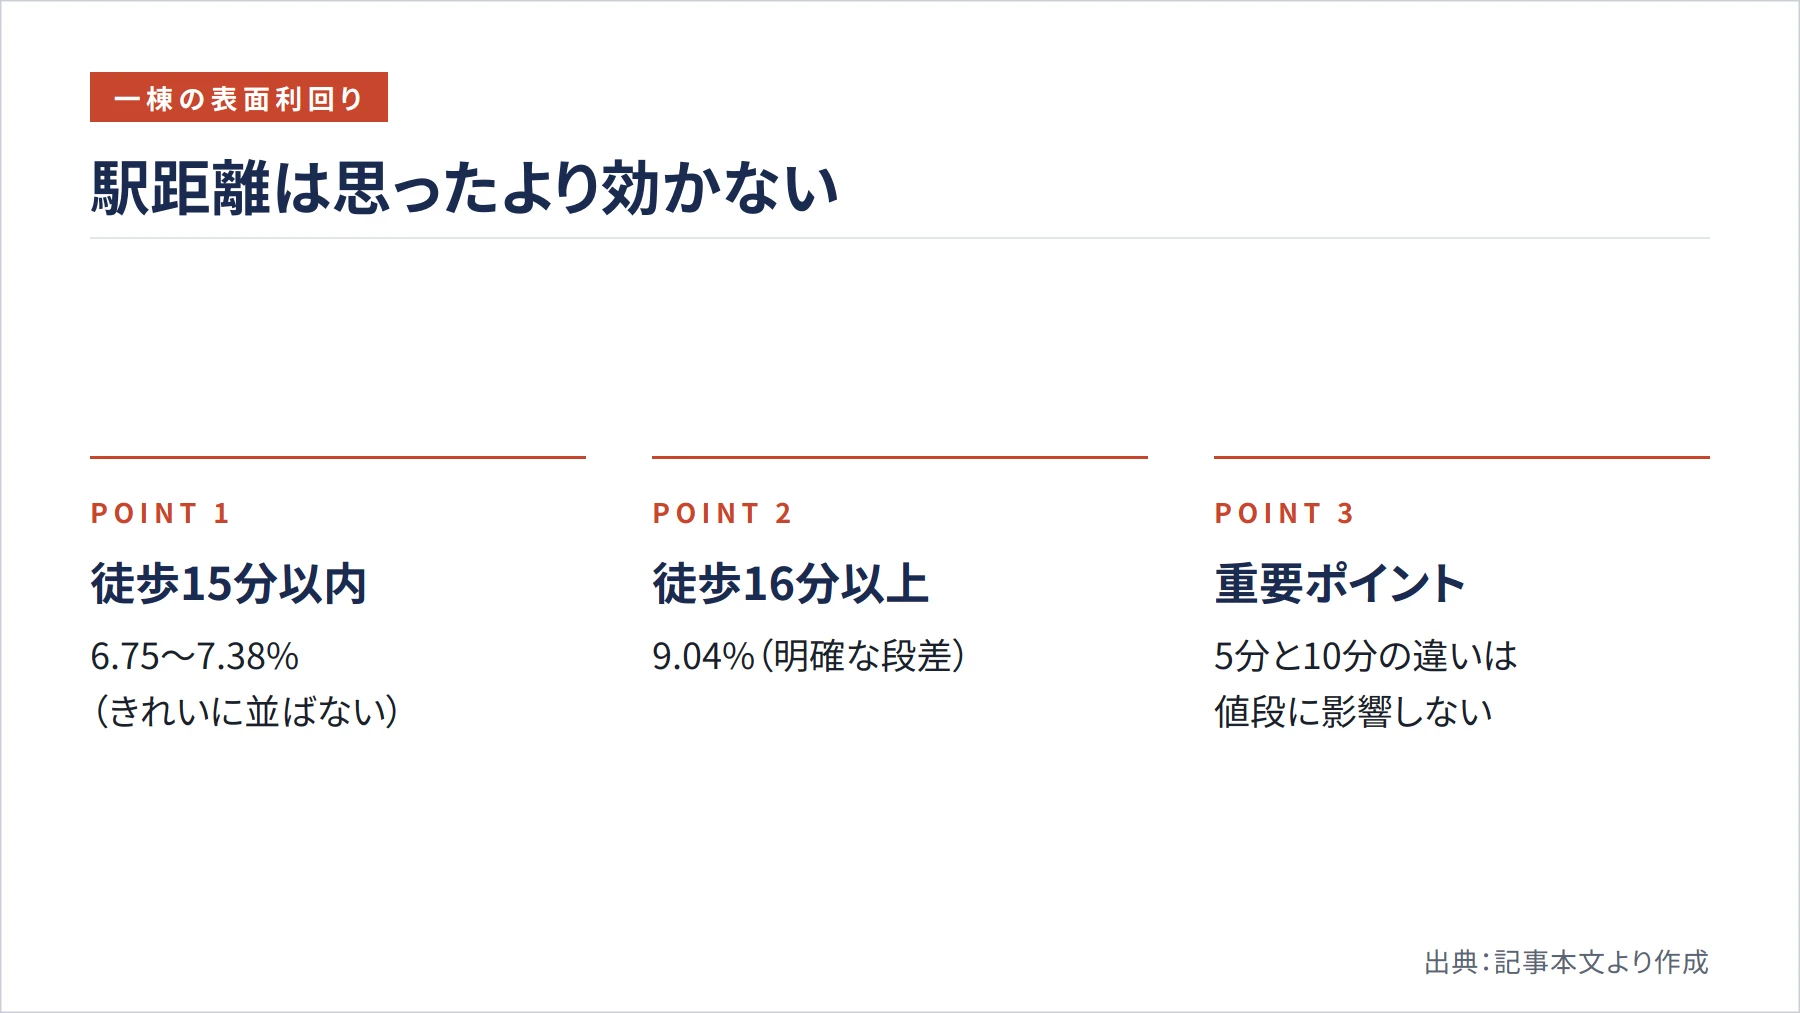The width and height of the screenshot is (1800, 1013).
Task: Select the heading 徒歩16分以上
Action: 790,584
